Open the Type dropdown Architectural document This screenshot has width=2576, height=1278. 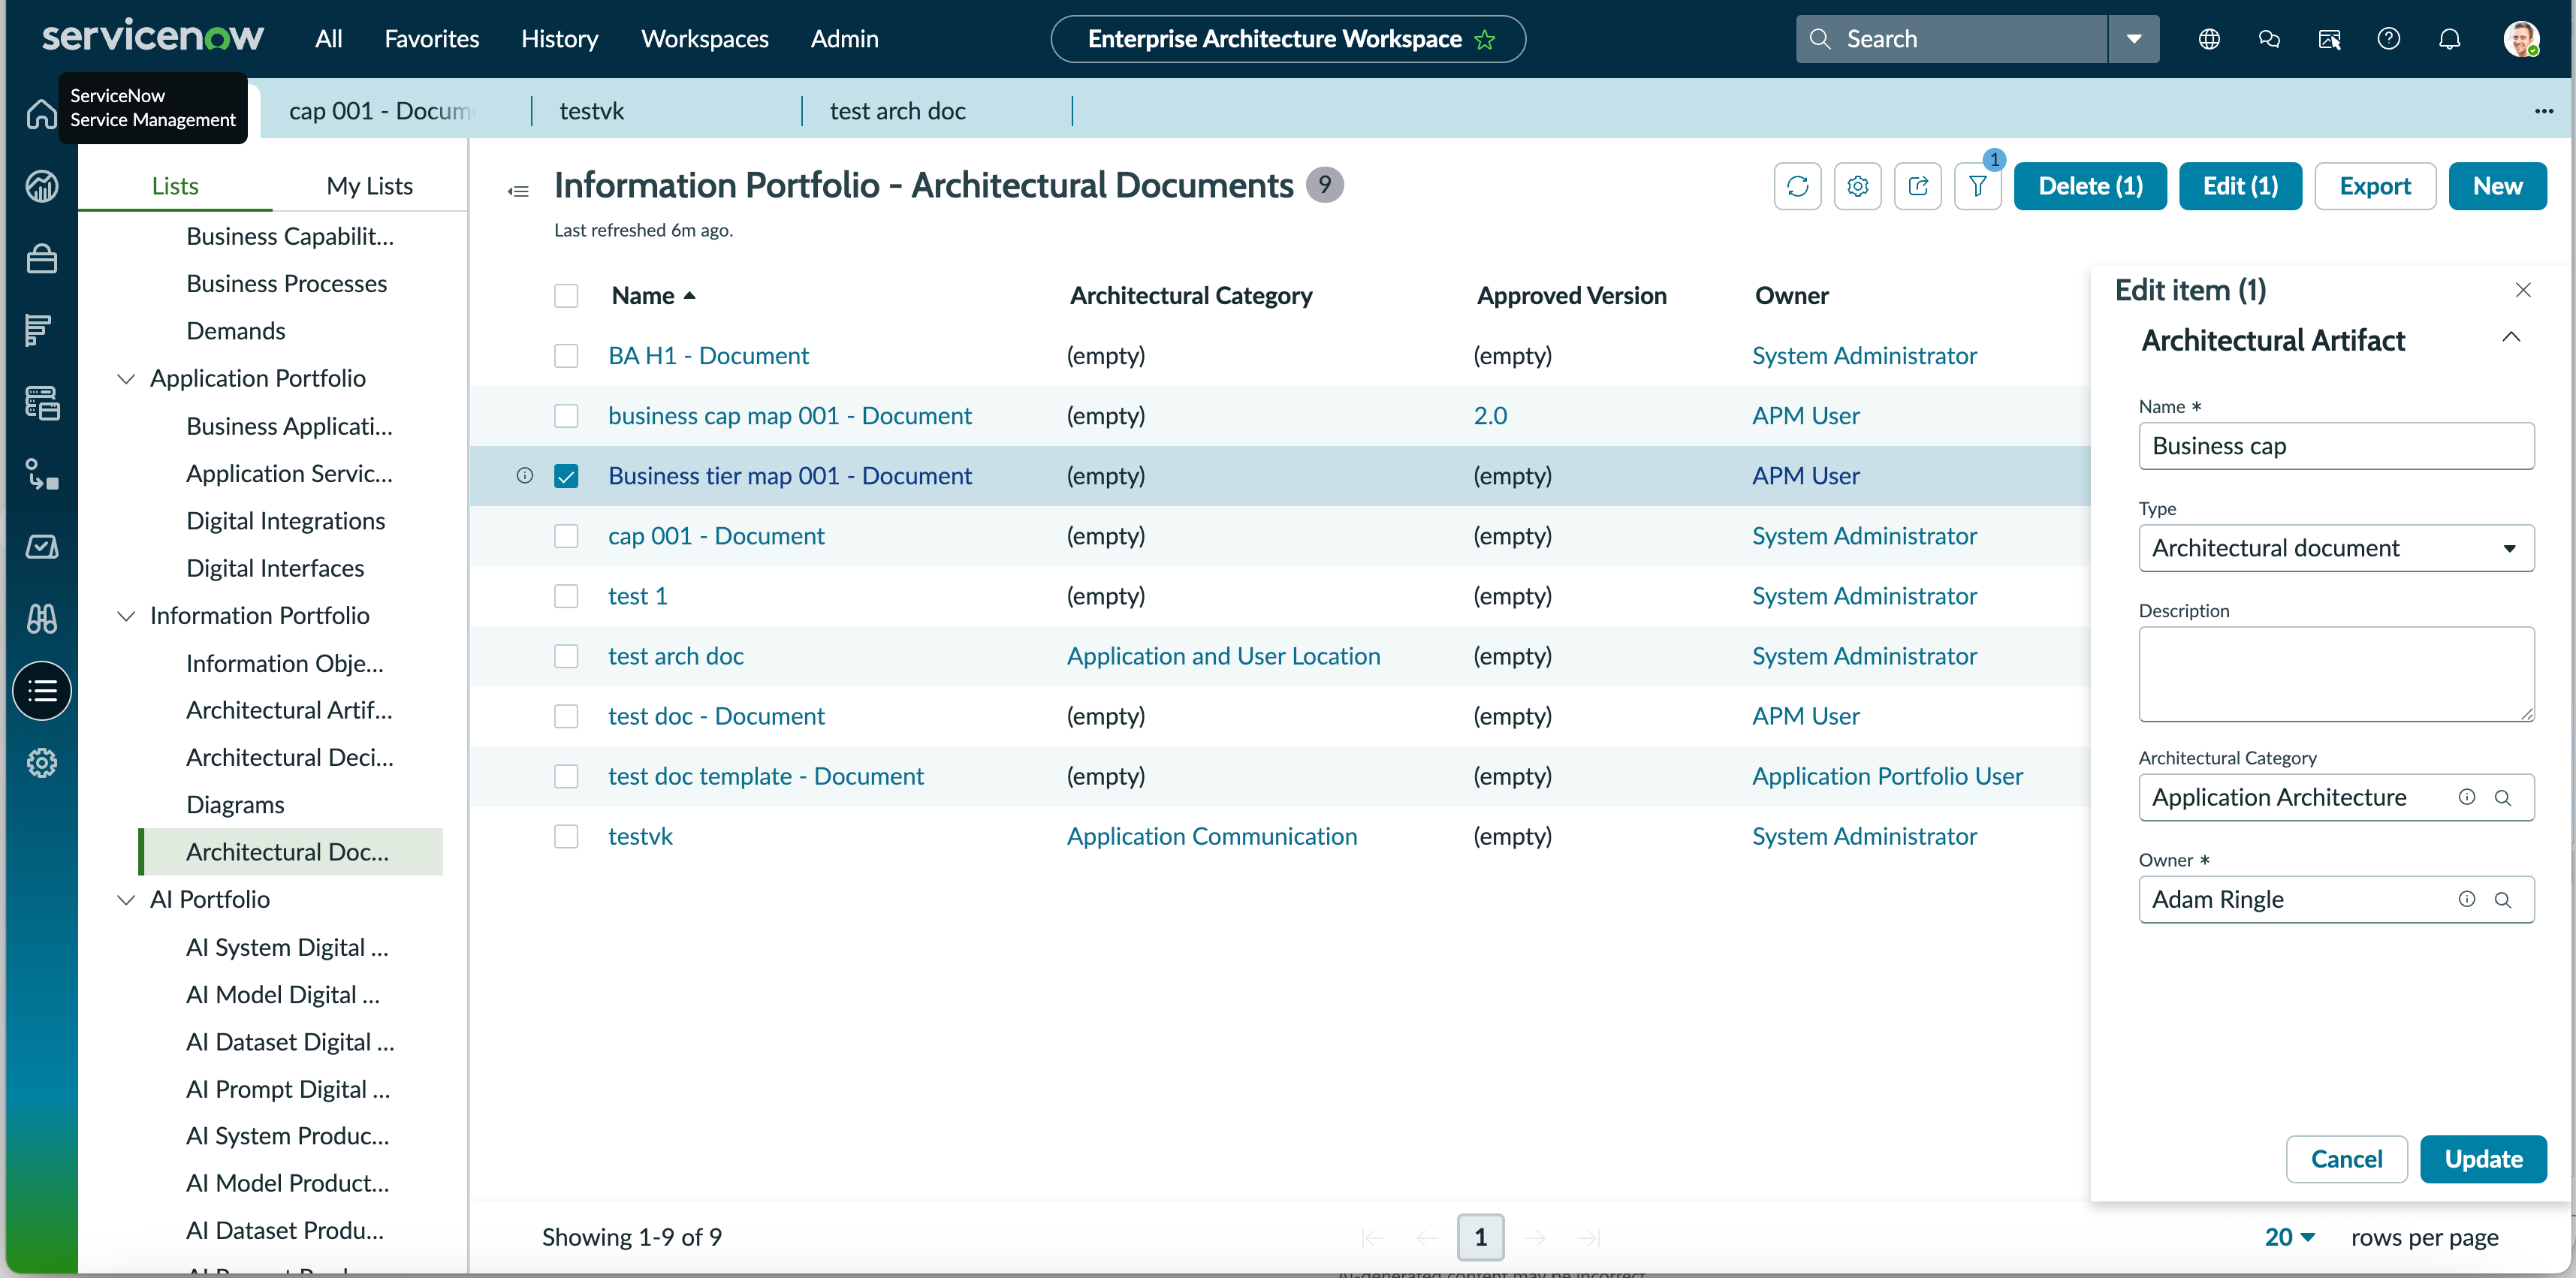click(2335, 548)
